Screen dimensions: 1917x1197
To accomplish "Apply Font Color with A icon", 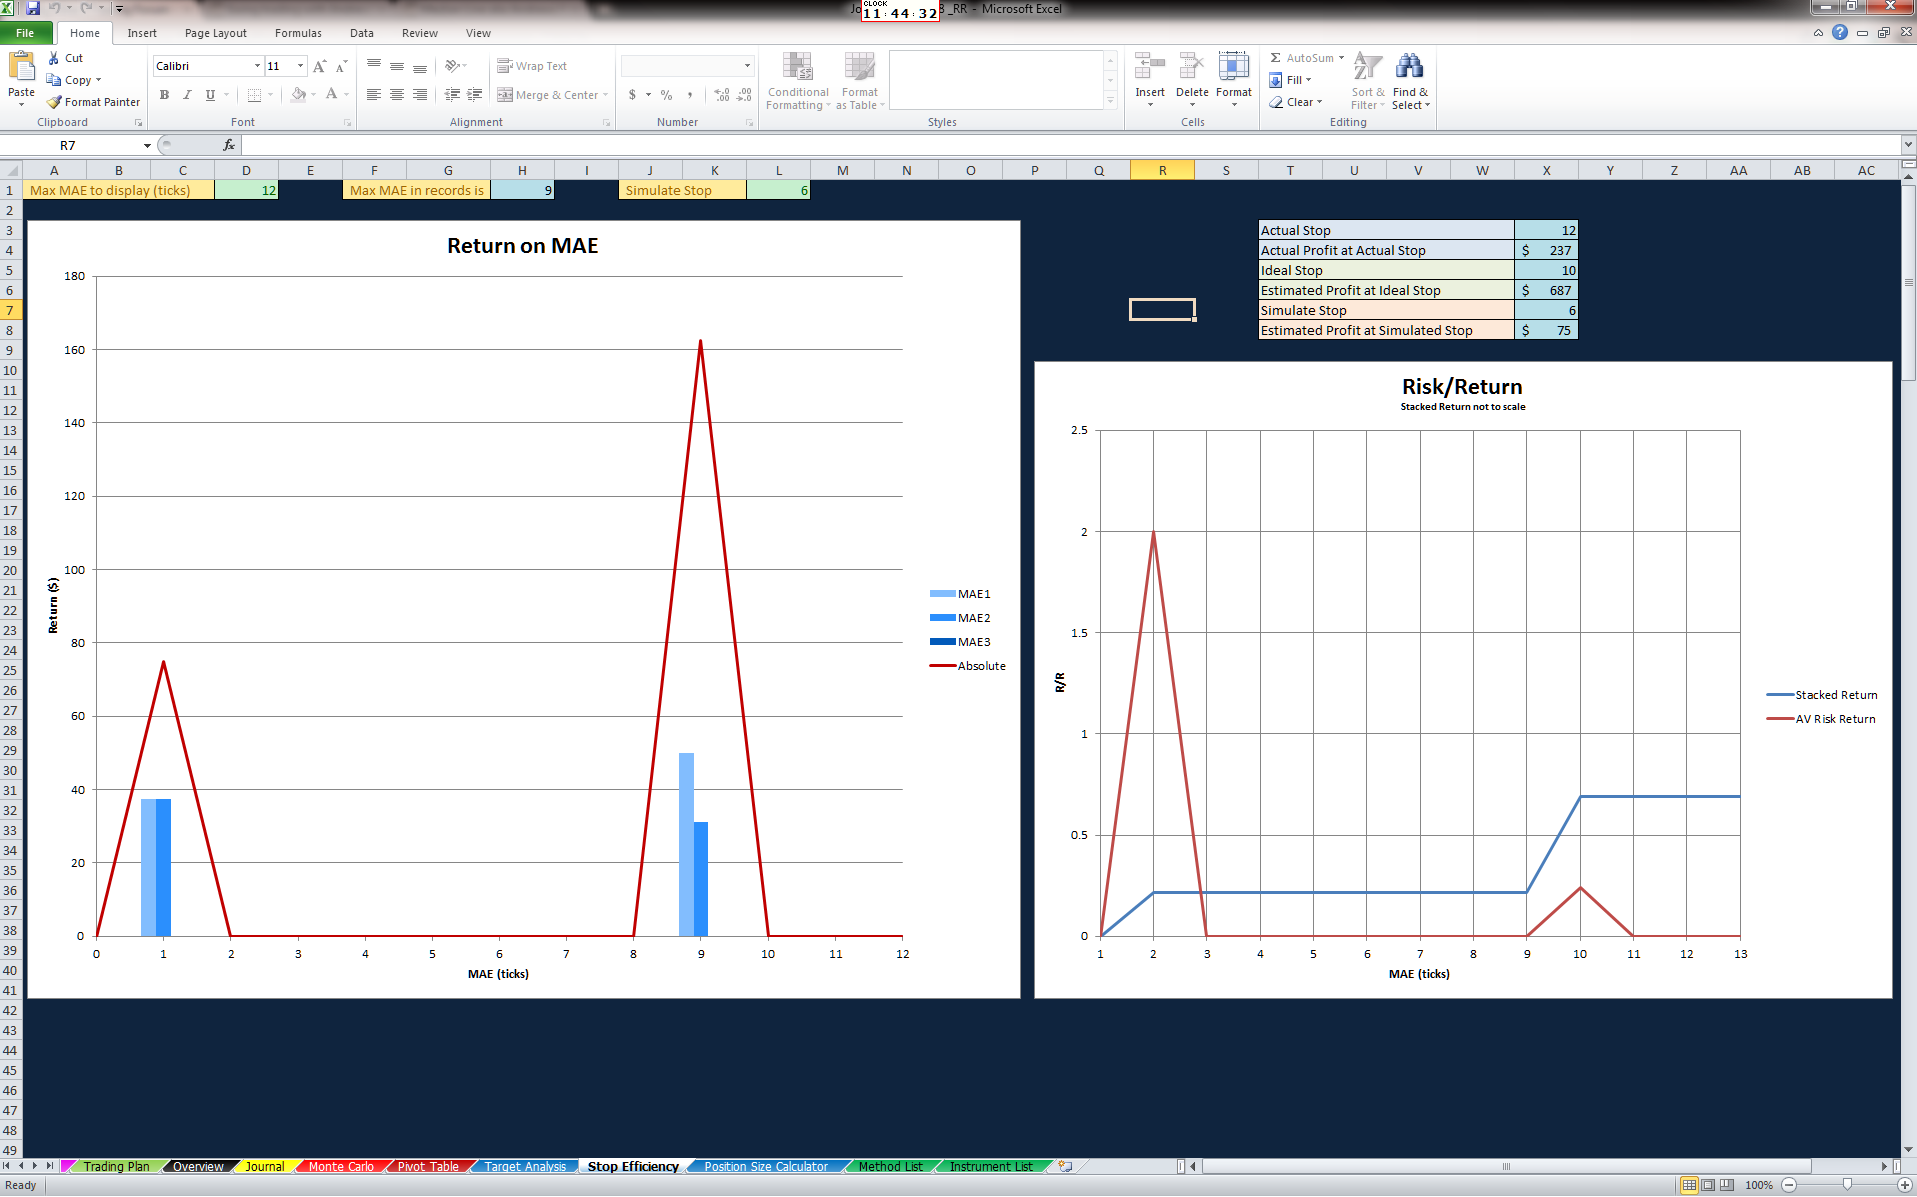I will click(331, 95).
